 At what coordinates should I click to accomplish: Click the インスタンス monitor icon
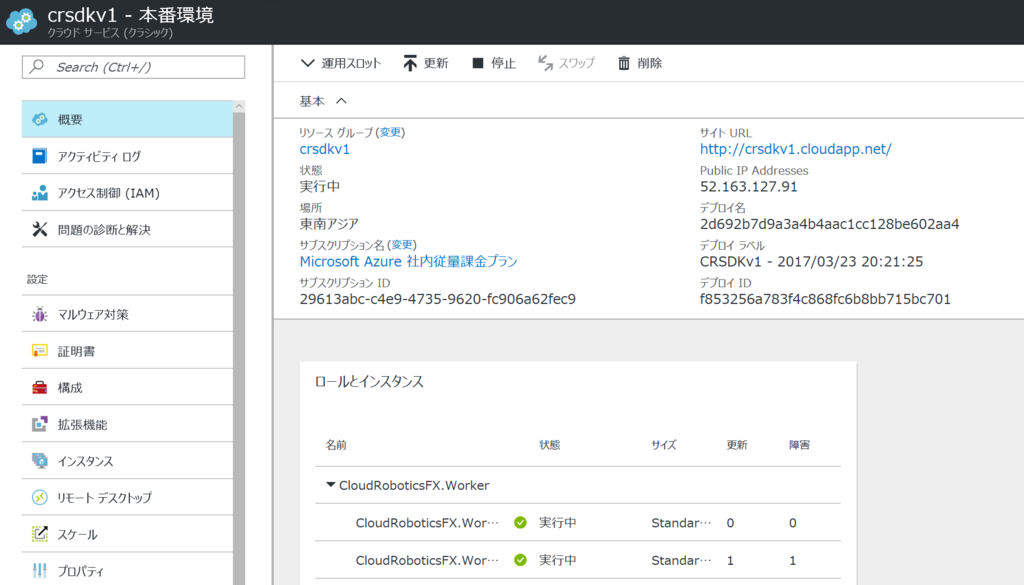39,461
